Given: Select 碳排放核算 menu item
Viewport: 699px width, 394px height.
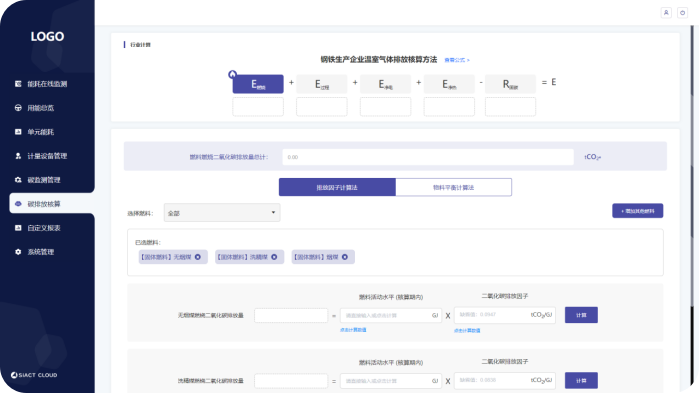Looking at the screenshot, I should 52,204.
